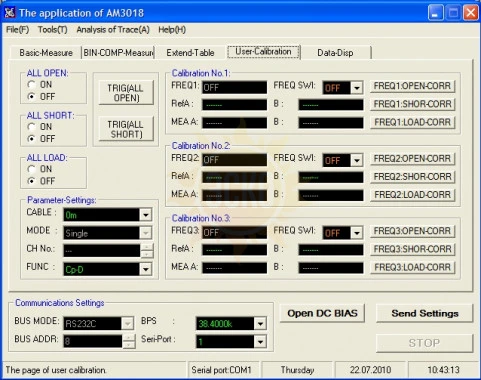Turn ALL LOAD to ON
This screenshot has width=481, height=380.
(x=32, y=169)
